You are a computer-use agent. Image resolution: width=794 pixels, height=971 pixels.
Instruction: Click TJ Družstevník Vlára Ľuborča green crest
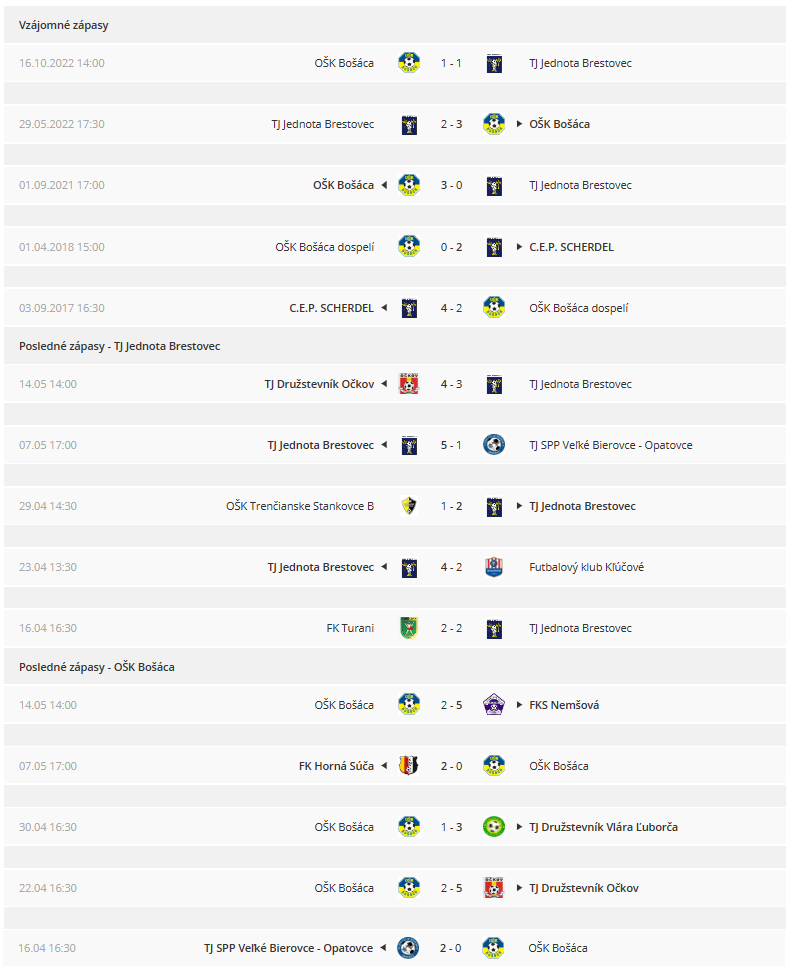coord(494,827)
